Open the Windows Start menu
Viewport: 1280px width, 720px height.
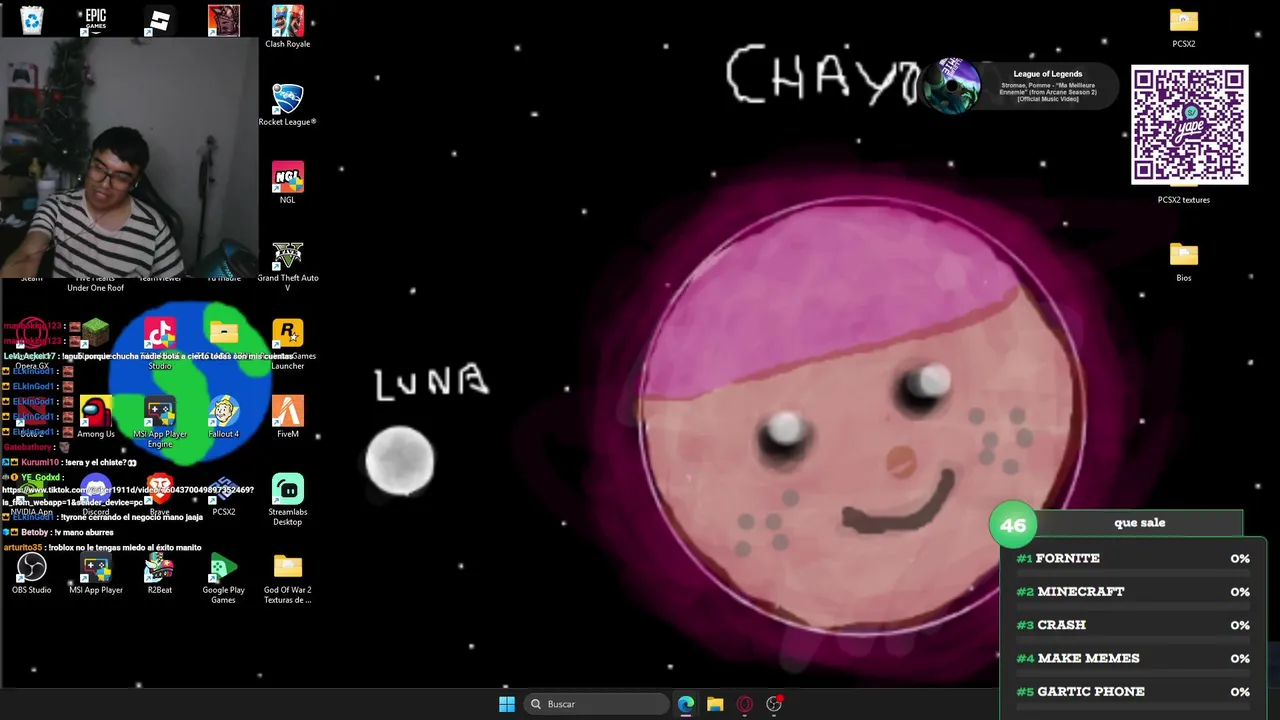507,704
